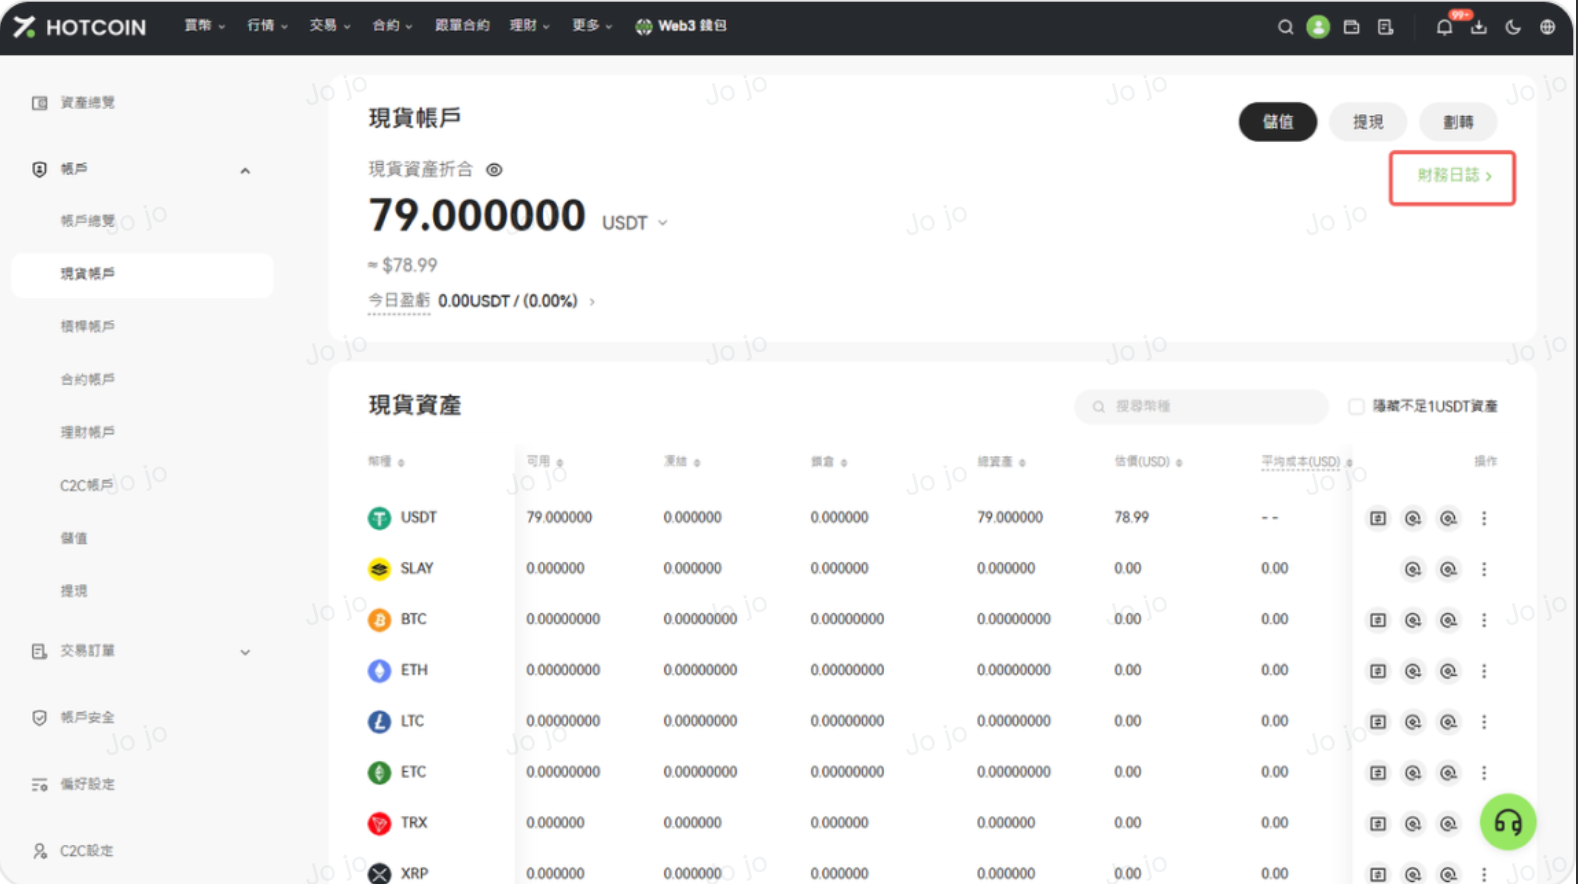Click the 儲值 deposit button
The image size is (1578, 884).
click(x=1277, y=122)
